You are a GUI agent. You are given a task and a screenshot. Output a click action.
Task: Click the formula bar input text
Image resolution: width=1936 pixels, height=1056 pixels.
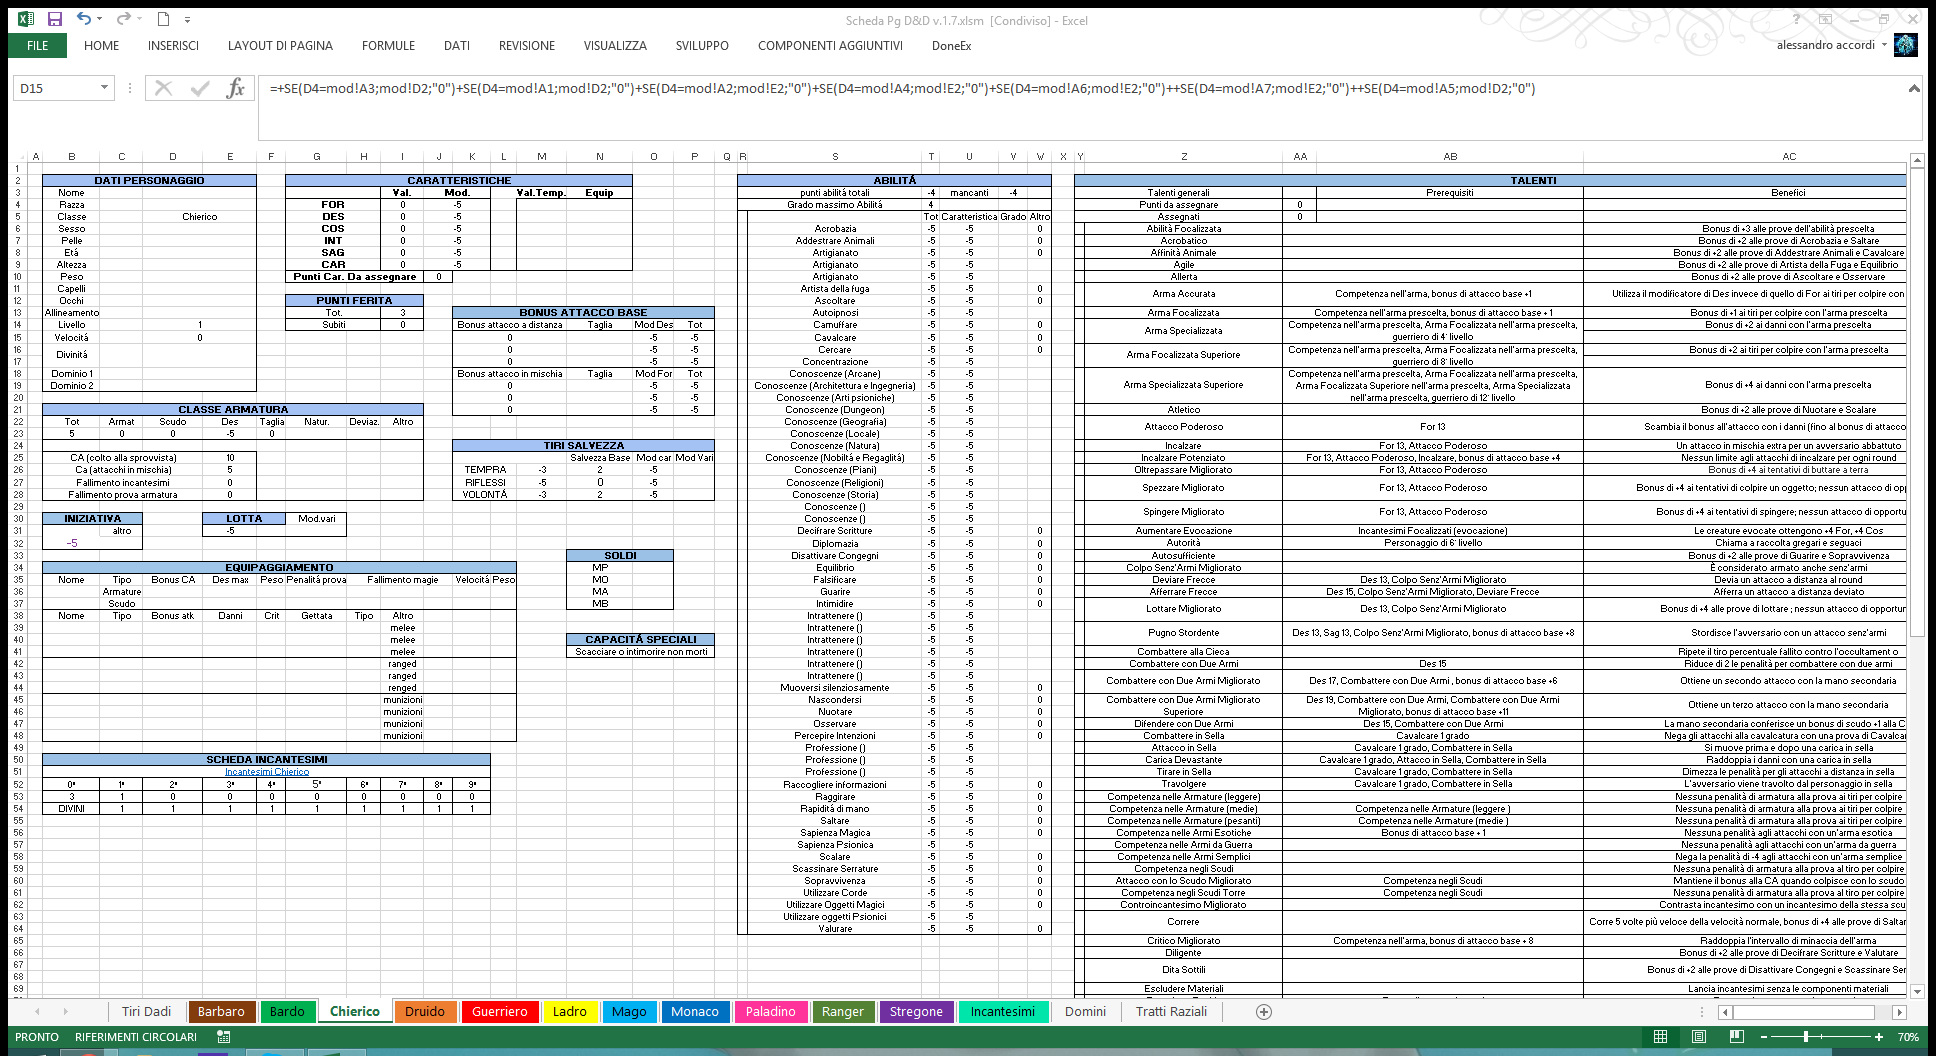(900, 89)
